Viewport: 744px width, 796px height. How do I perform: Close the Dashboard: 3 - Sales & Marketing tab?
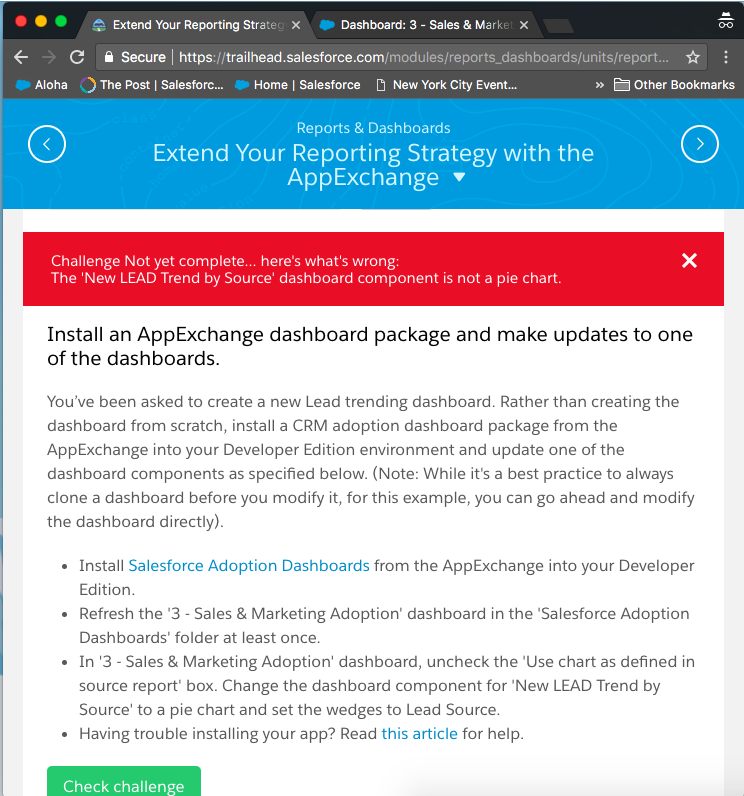click(524, 25)
